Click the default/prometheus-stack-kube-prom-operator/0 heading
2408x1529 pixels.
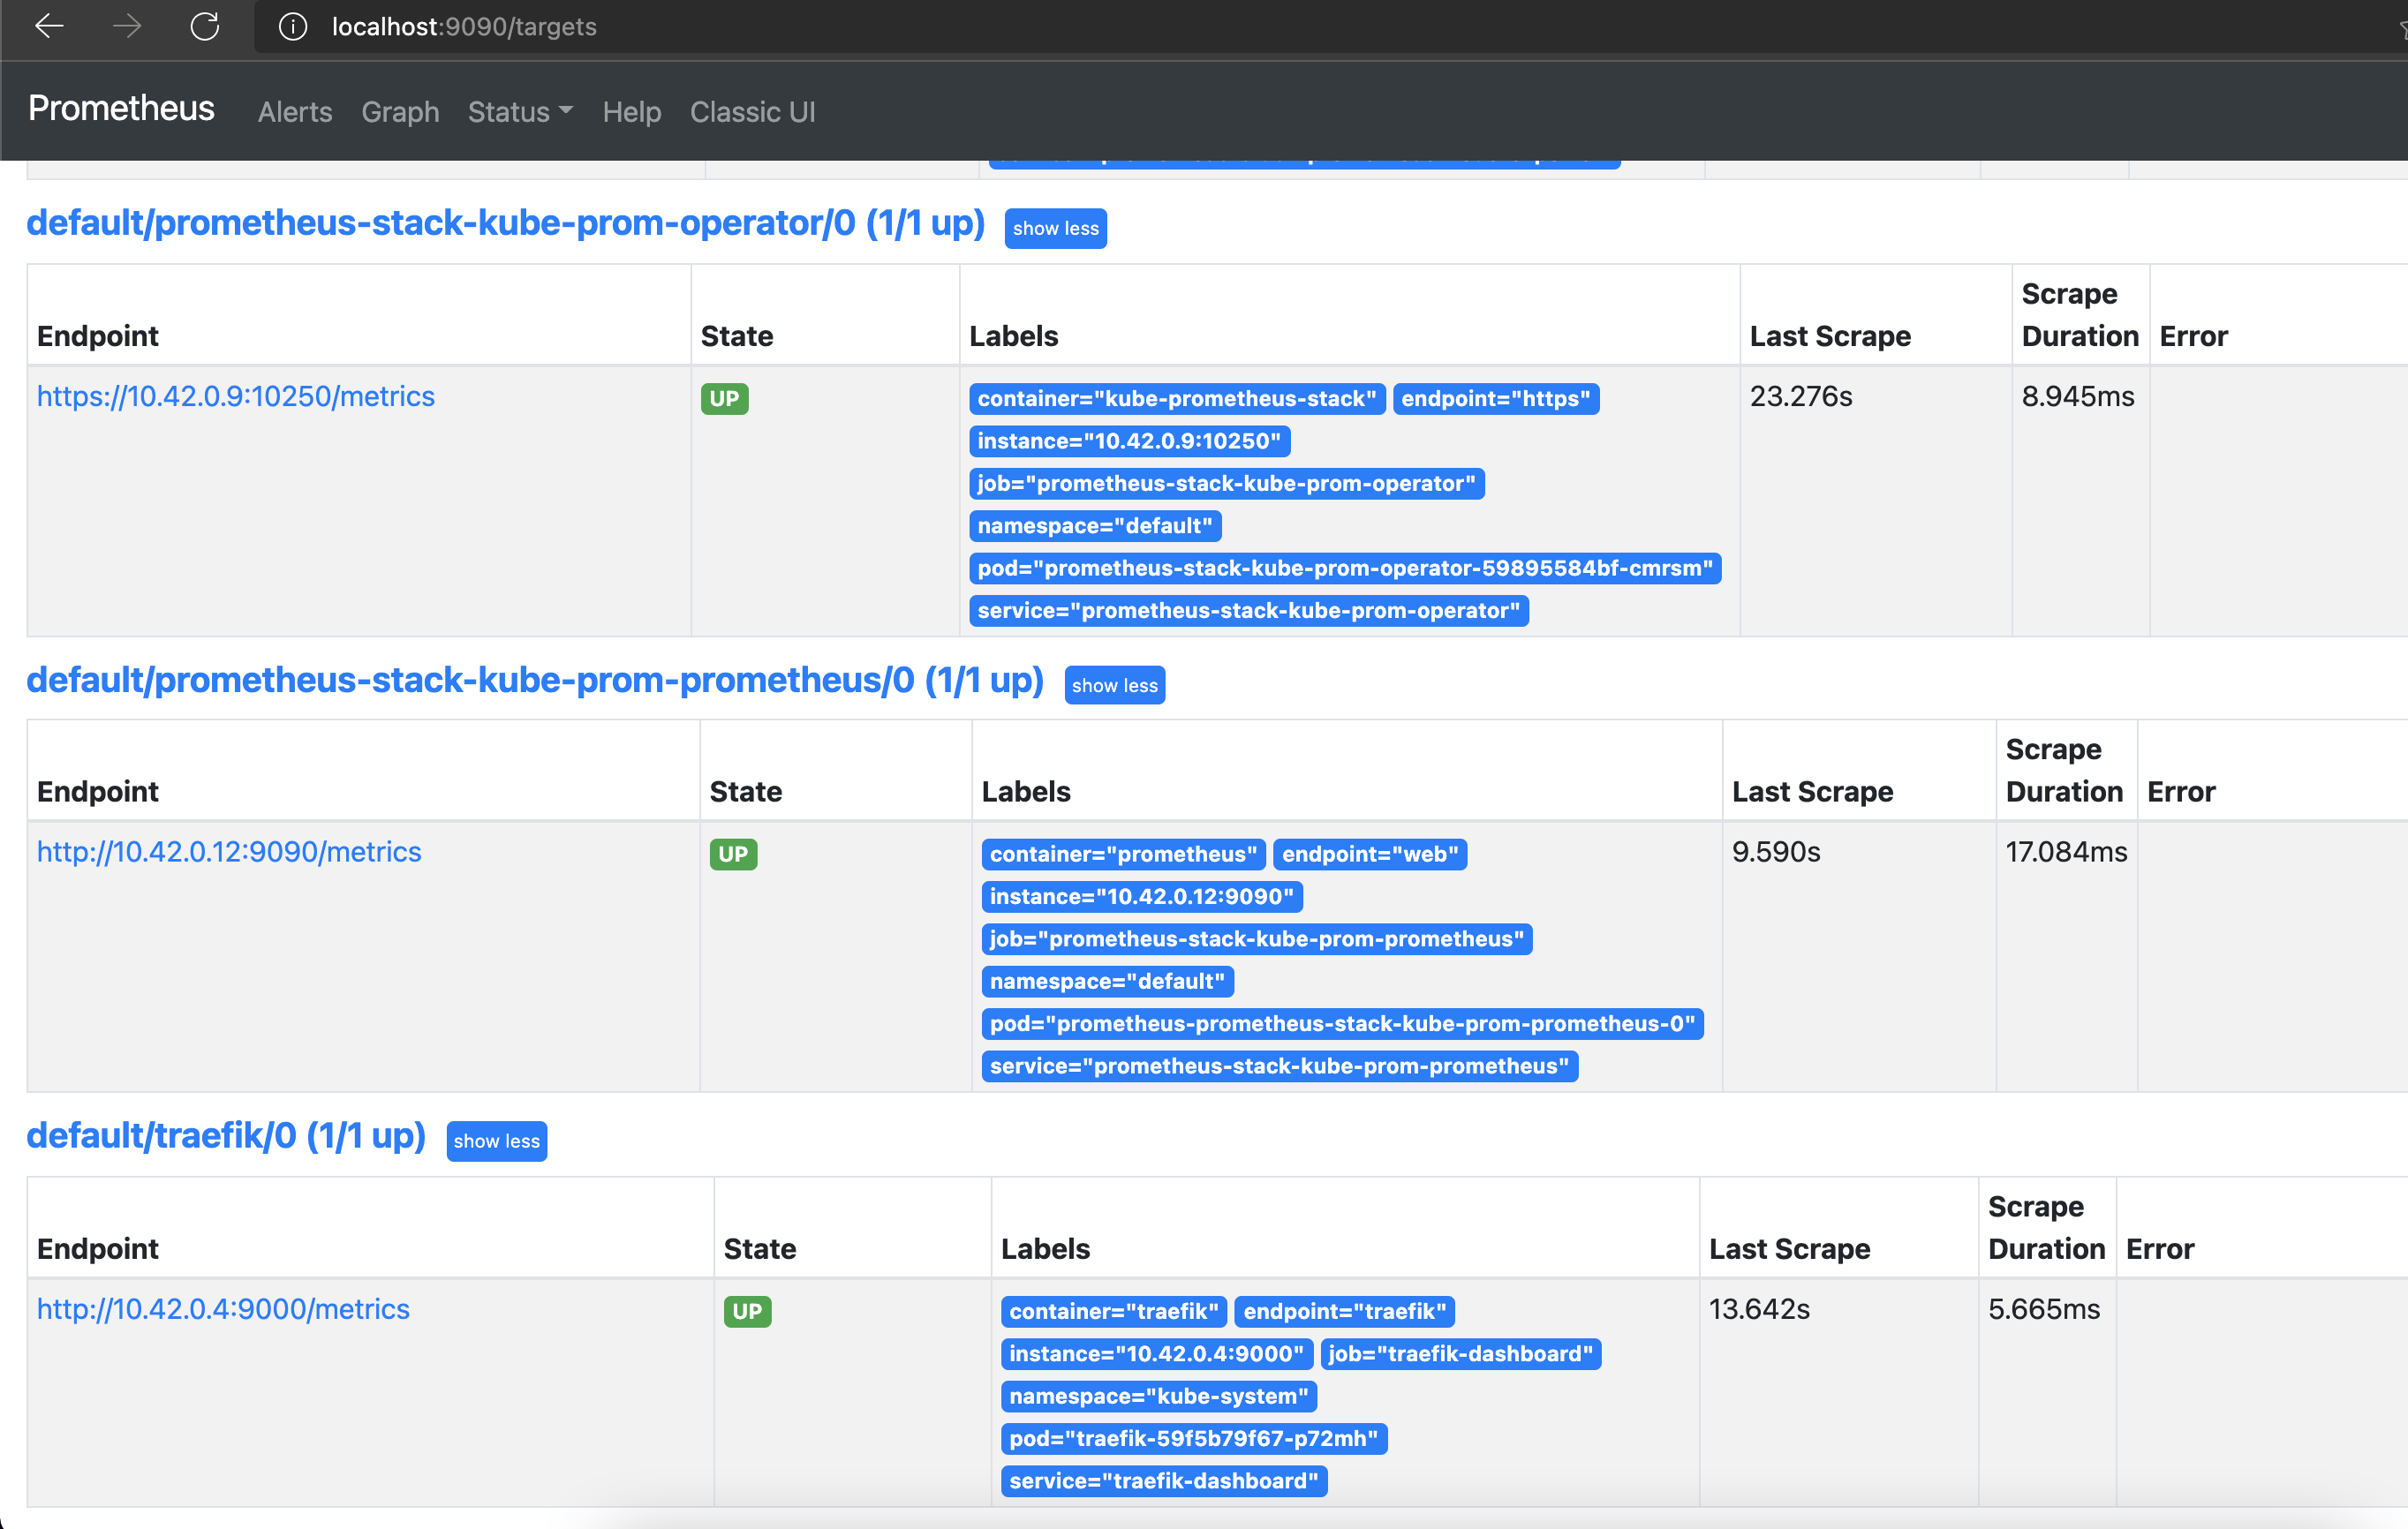coord(506,223)
